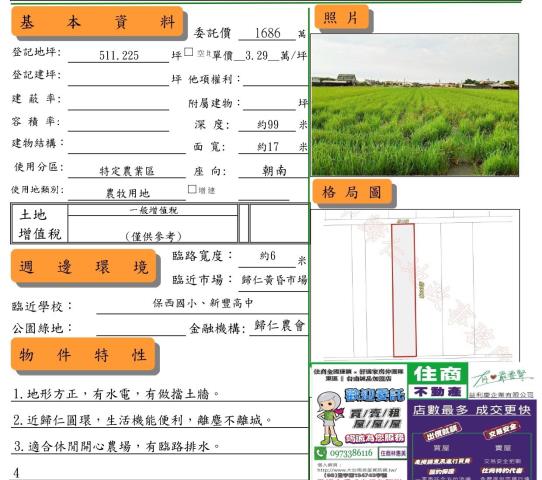This screenshot has height=480, width=542.
Task: Click the empty 公園綠地 field
Action: tap(141, 328)
